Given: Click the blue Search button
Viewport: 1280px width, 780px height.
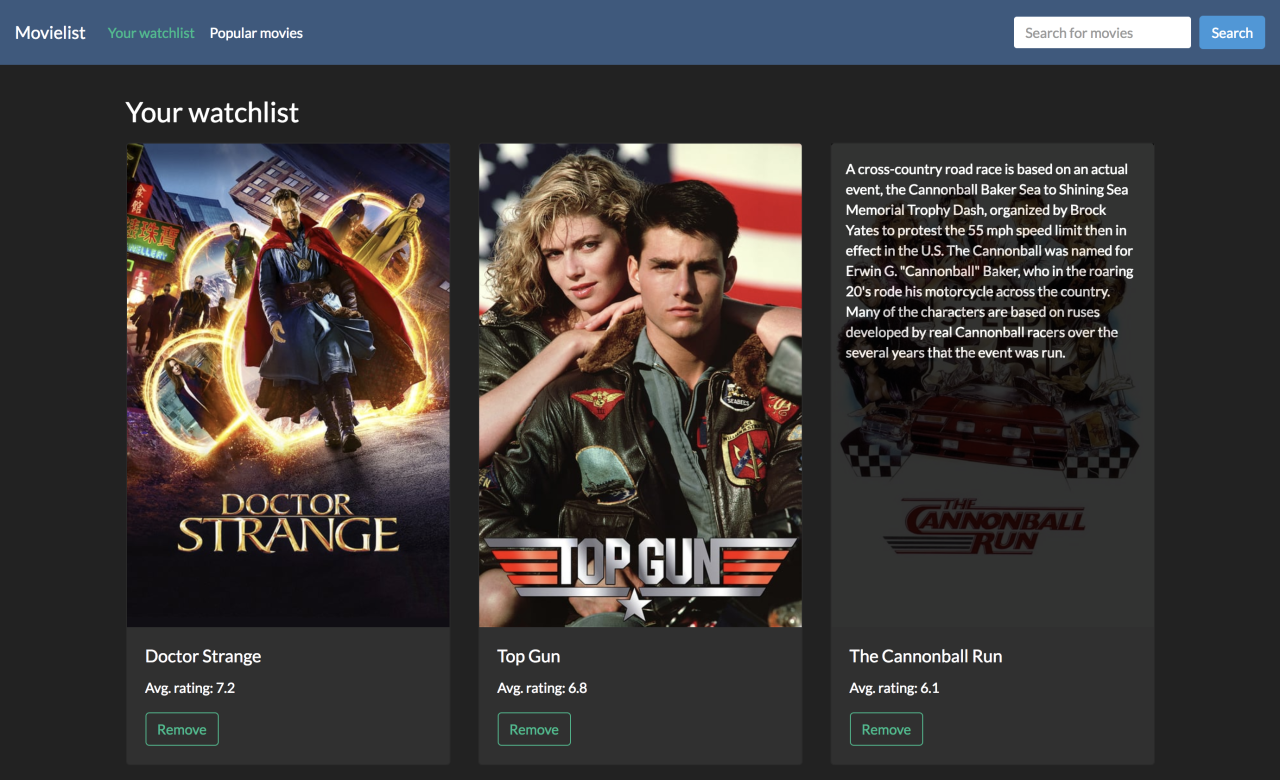Looking at the screenshot, I should [x=1232, y=33].
